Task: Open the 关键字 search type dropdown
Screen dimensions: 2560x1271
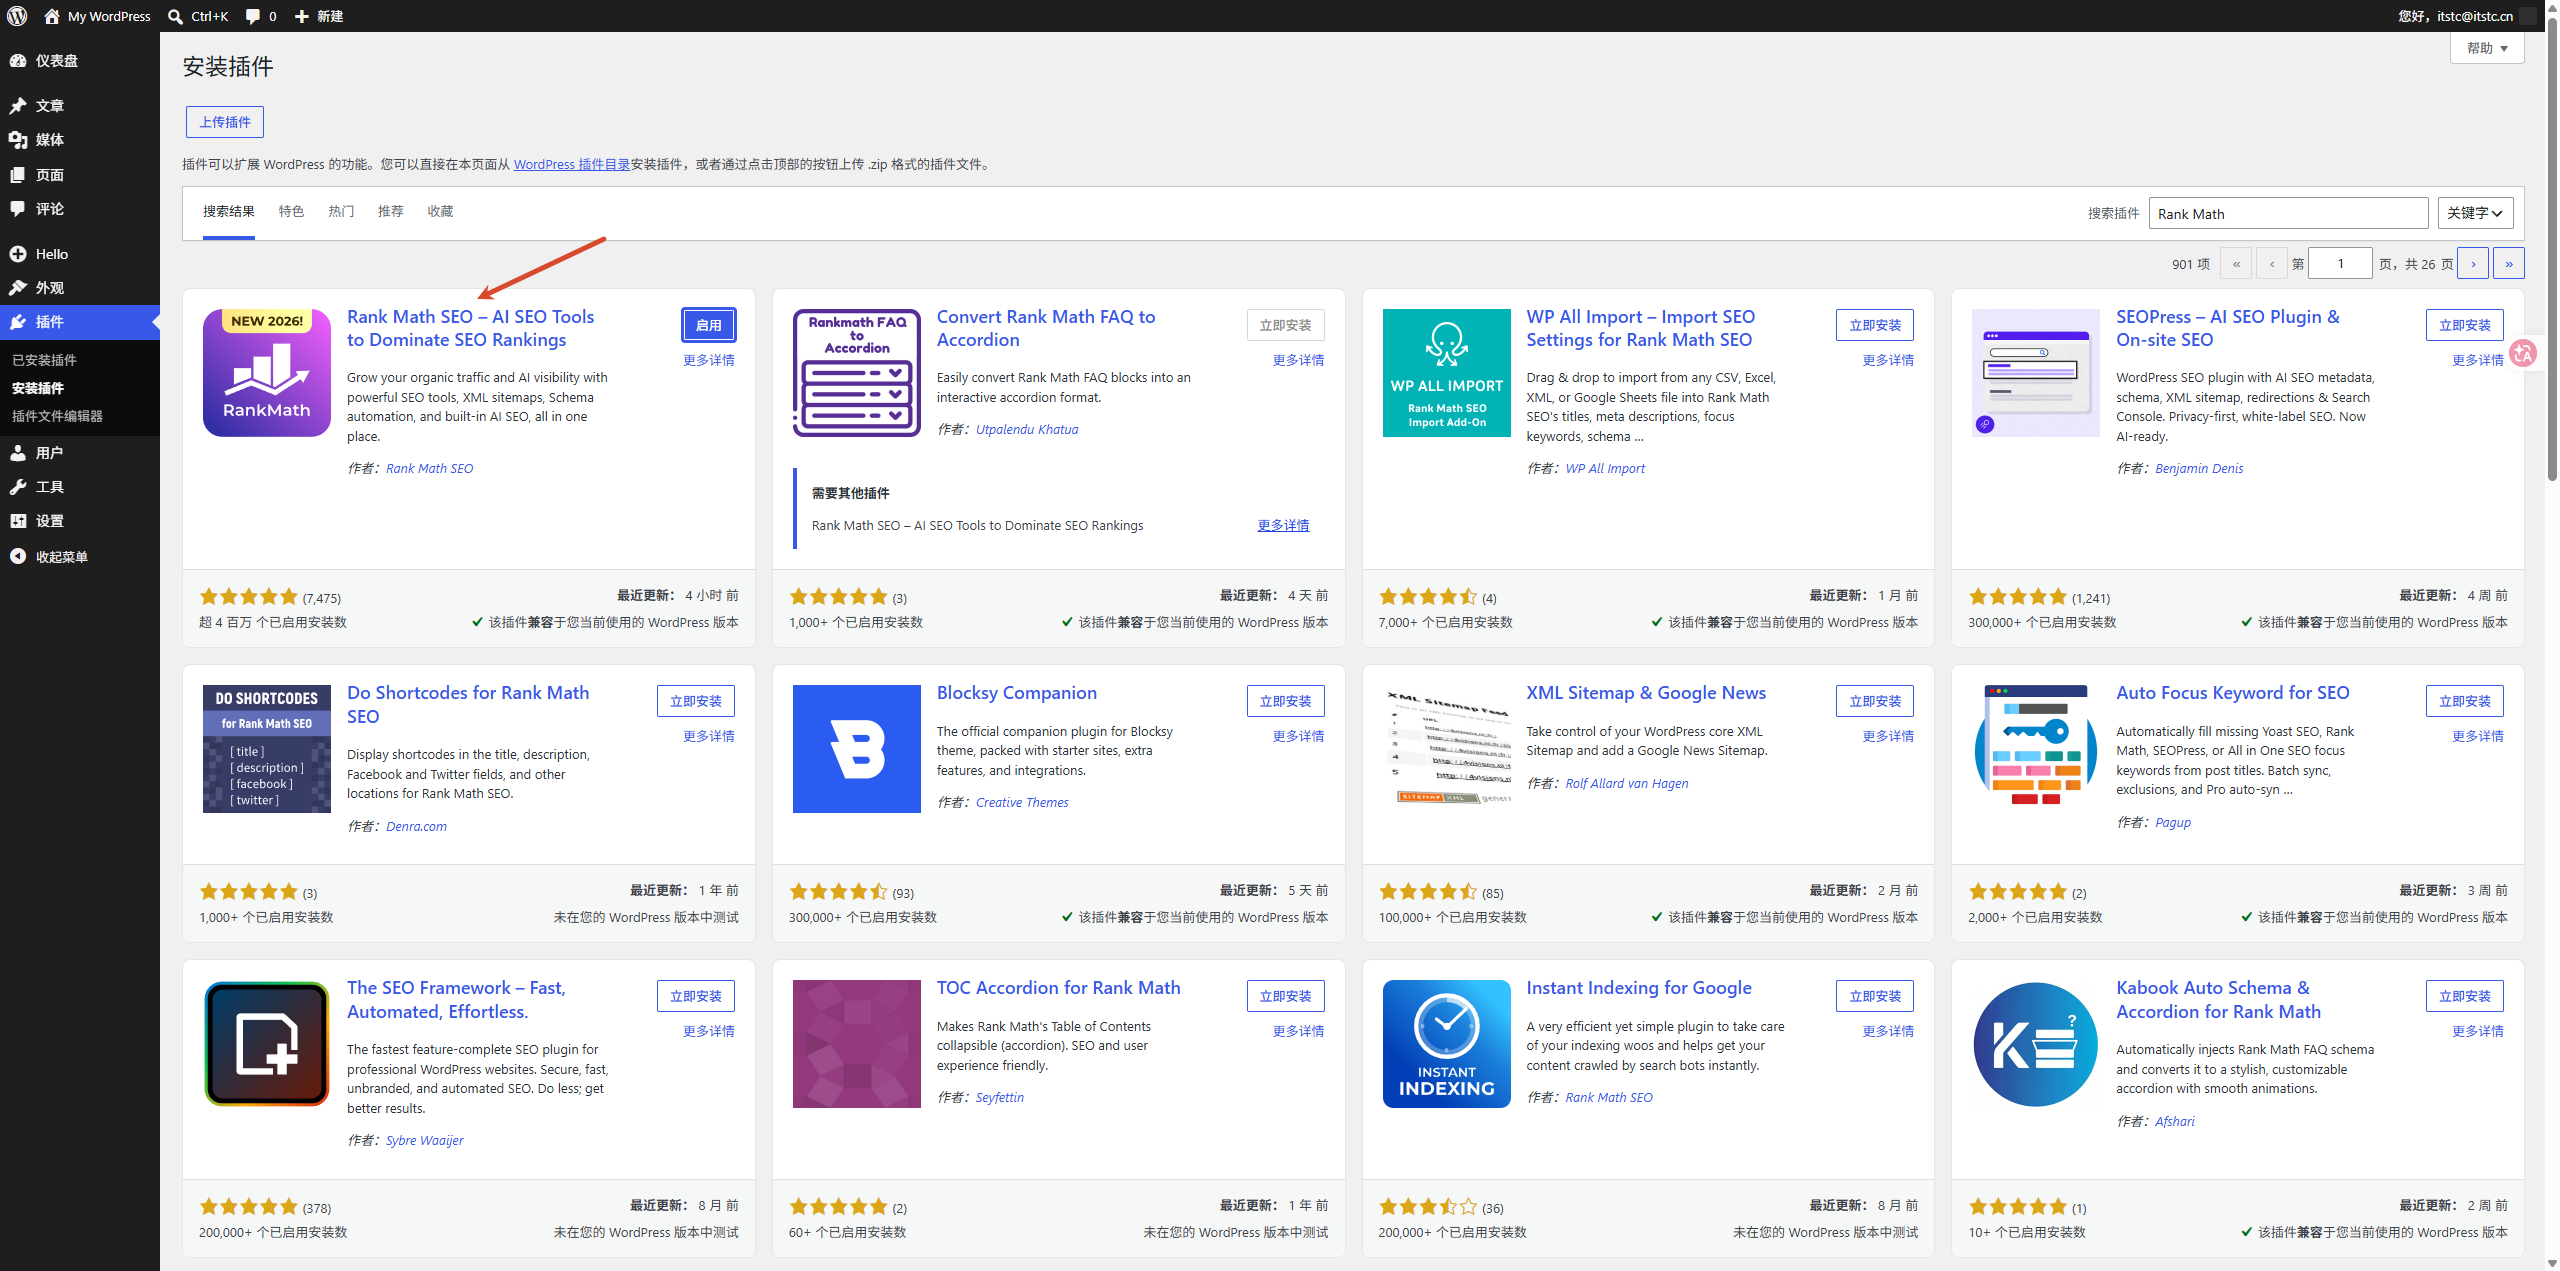Action: click(2475, 213)
